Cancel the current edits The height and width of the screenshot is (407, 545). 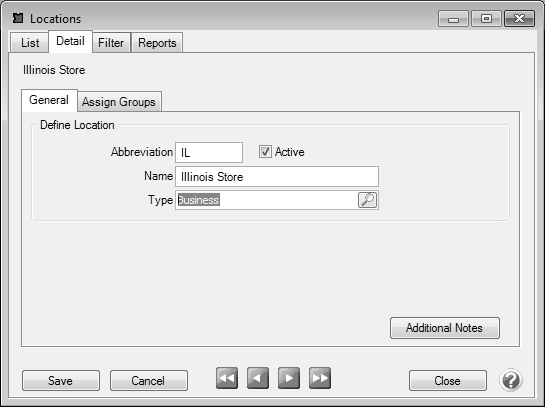coord(149,381)
